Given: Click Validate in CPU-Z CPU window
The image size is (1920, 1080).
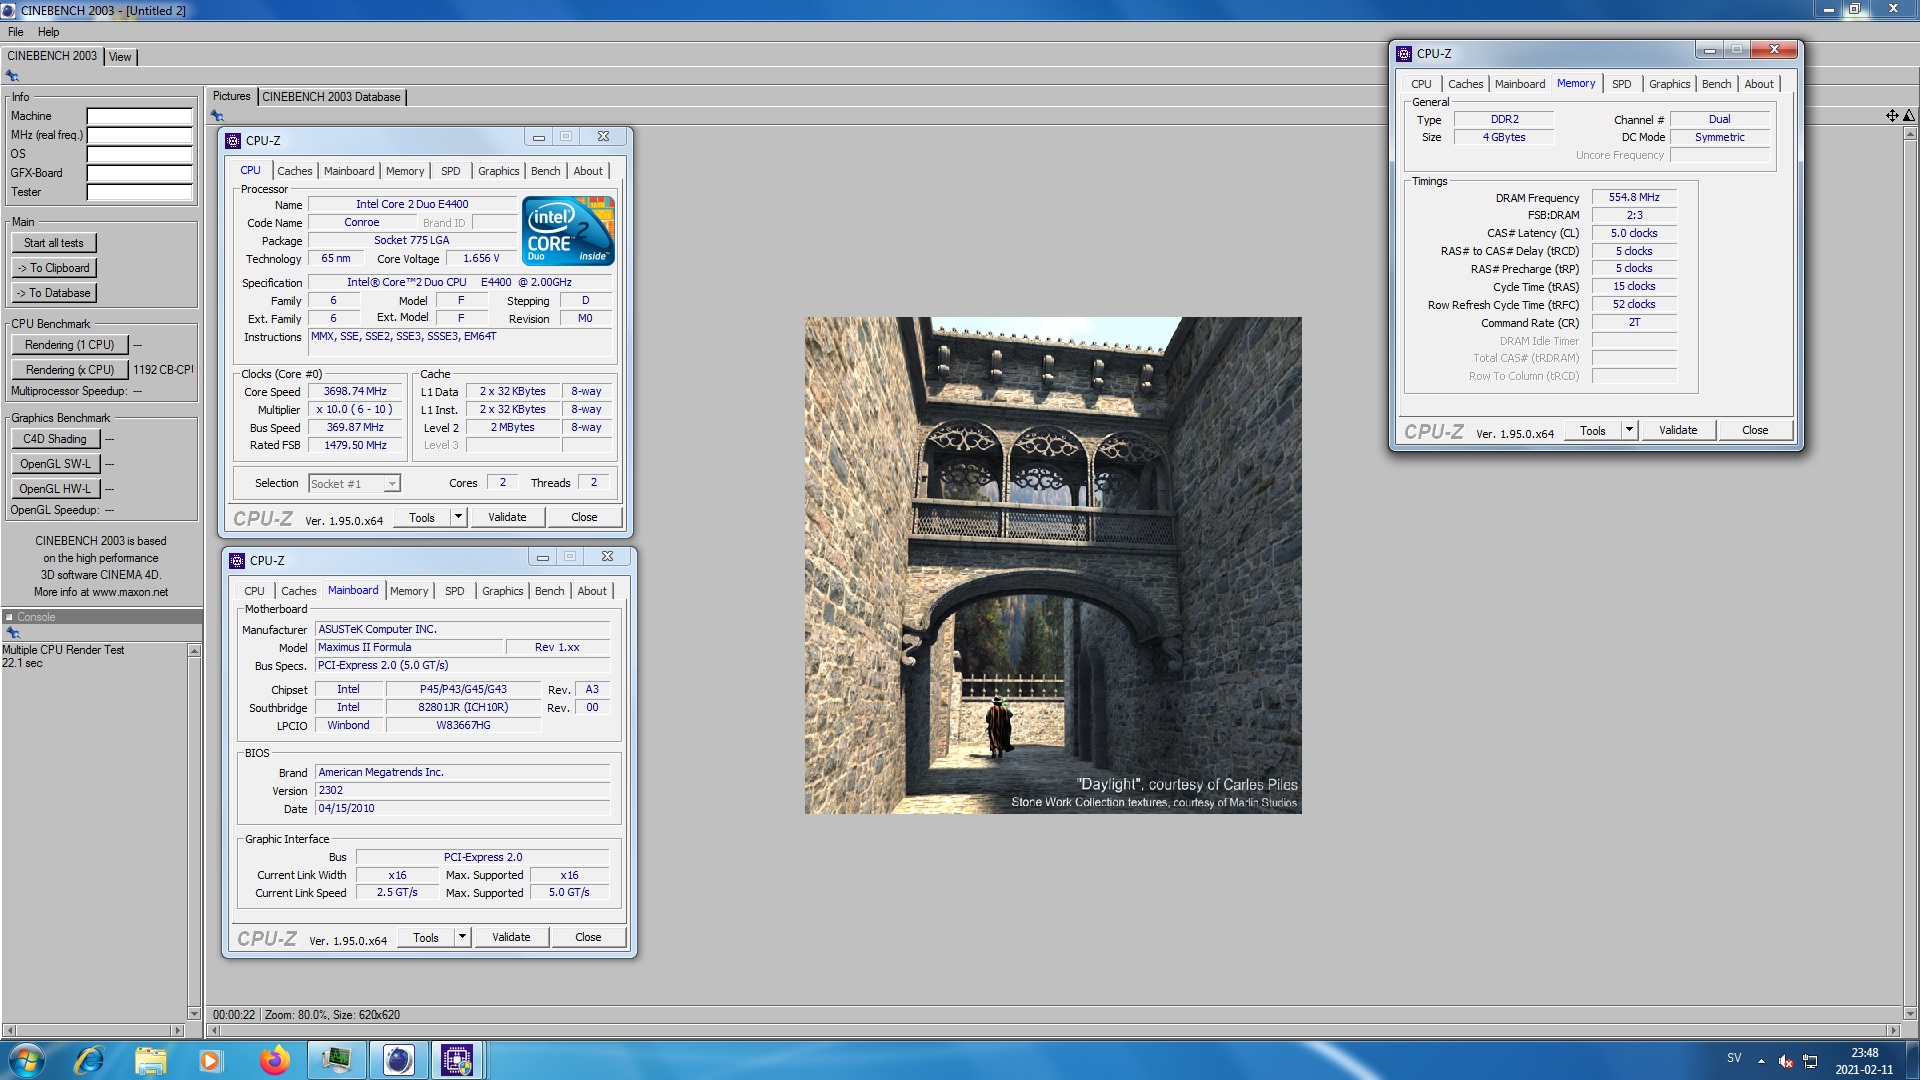Looking at the screenshot, I should point(507,517).
